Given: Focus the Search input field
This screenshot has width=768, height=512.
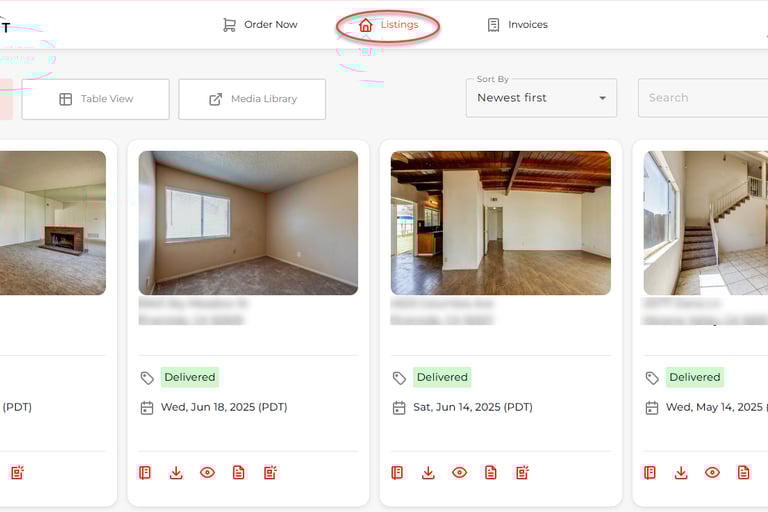Looking at the screenshot, I should pyautogui.click(x=703, y=98).
